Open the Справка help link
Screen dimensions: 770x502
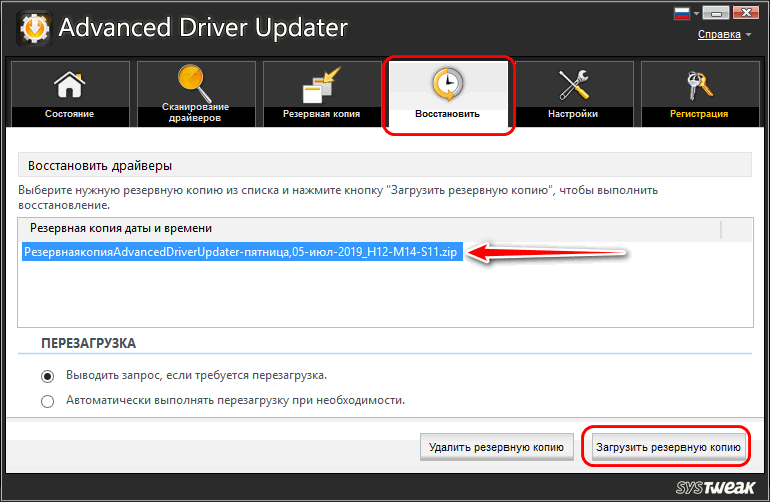point(719,34)
